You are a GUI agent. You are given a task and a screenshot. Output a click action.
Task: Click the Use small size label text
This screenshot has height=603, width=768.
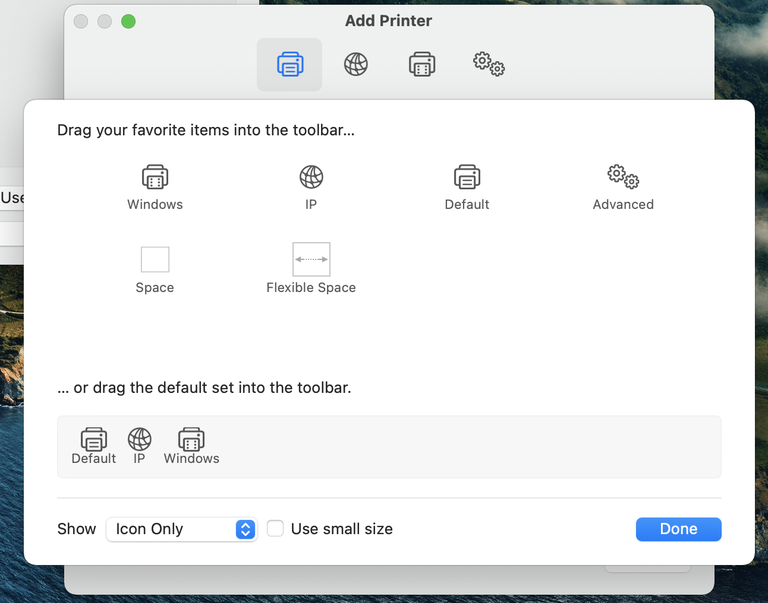point(341,529)
